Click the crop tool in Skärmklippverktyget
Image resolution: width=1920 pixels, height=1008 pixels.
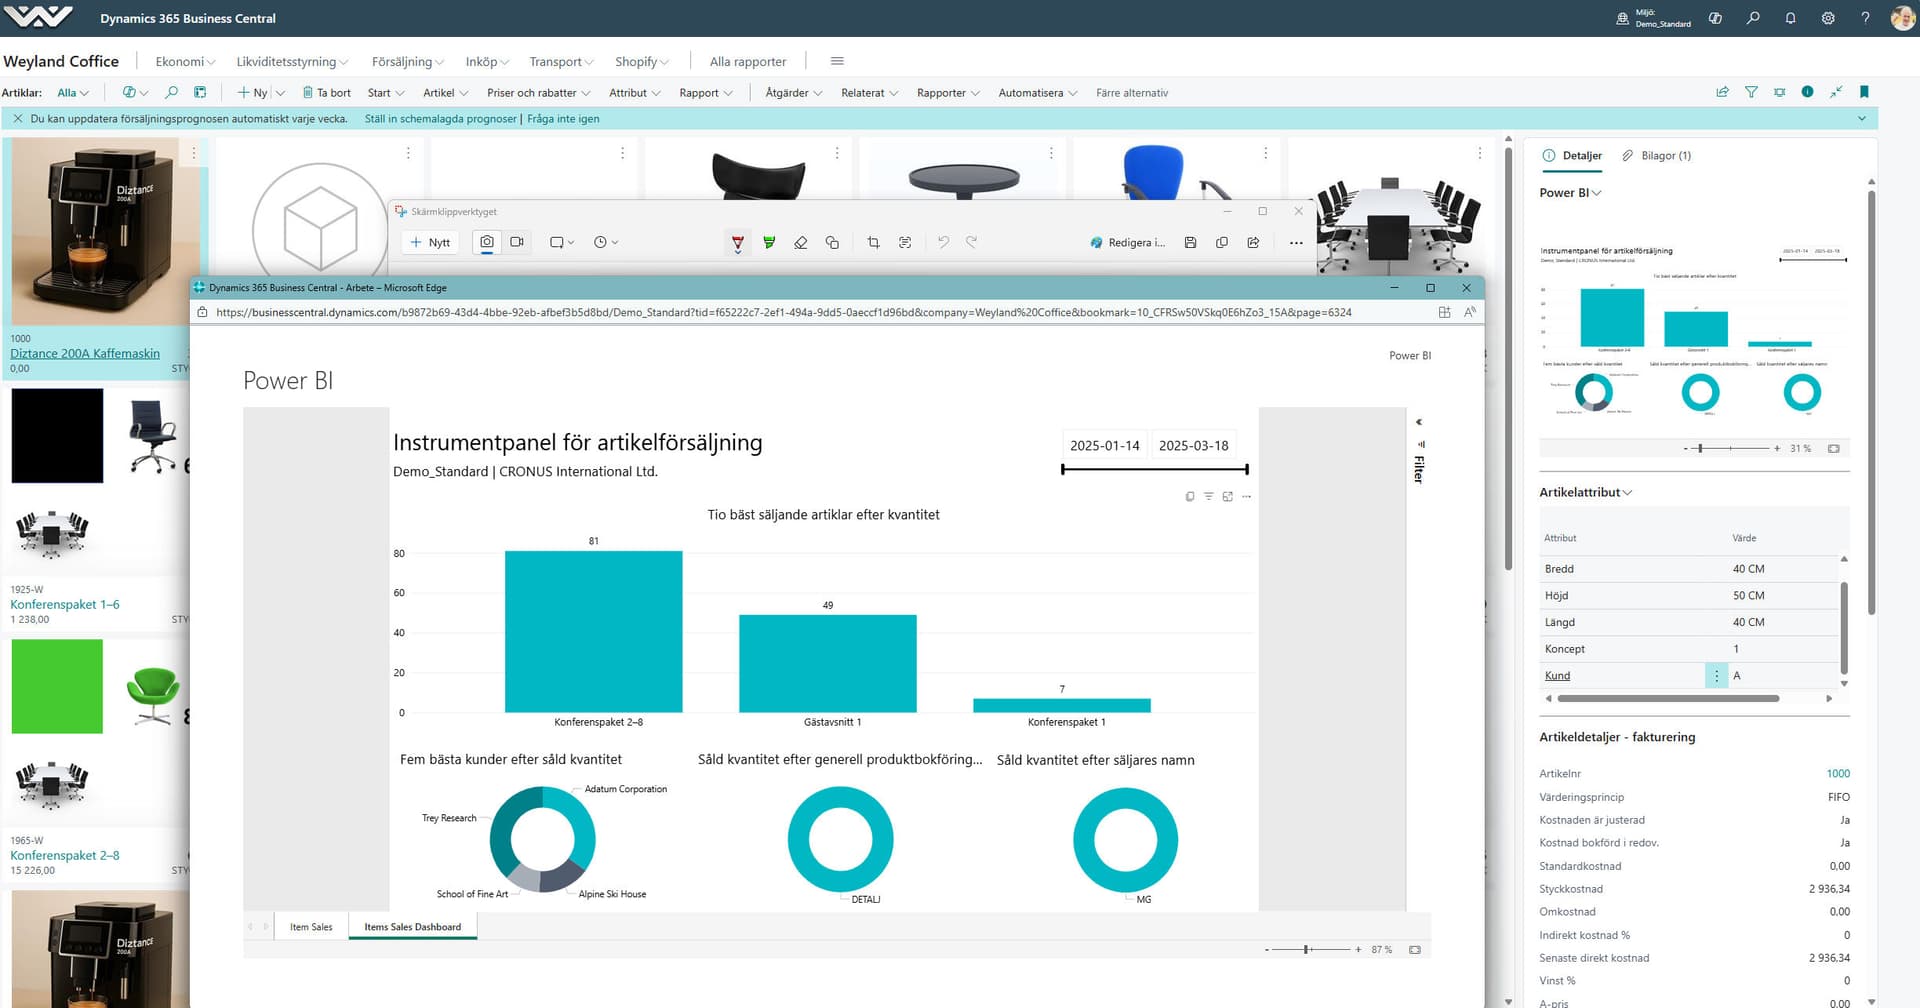pyautogui.click(x=873, y=242)
